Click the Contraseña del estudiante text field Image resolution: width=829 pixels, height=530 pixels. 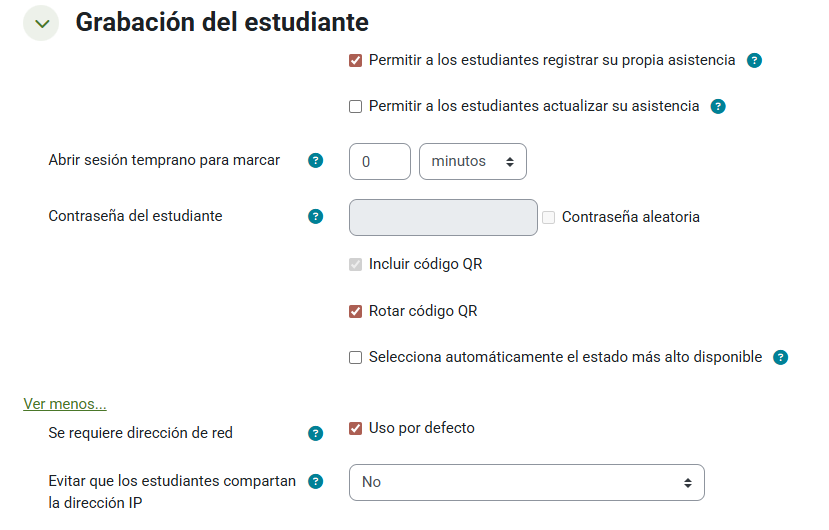click(x=443, y=217)
